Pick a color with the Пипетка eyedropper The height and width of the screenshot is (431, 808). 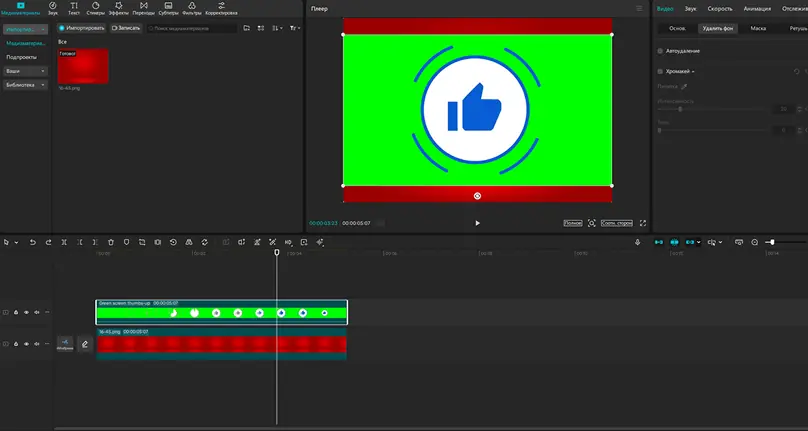point(684,87)
